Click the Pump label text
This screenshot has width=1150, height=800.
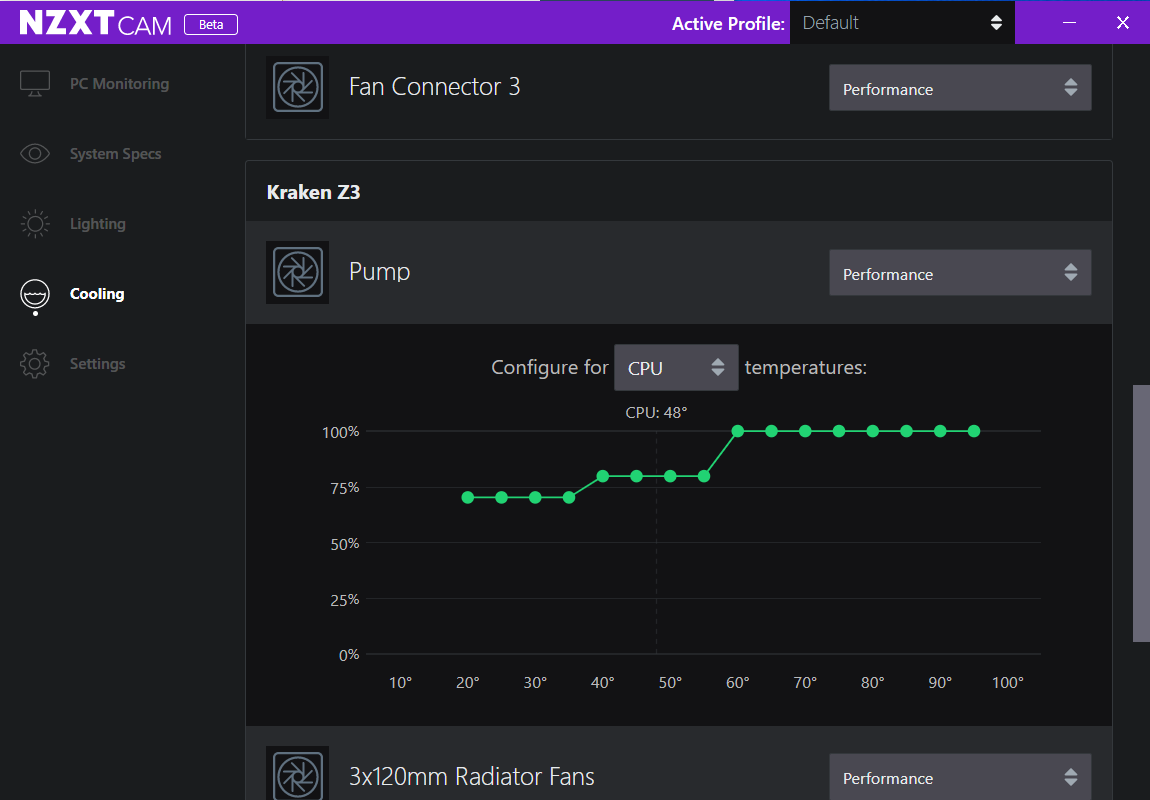click(380, 272)
